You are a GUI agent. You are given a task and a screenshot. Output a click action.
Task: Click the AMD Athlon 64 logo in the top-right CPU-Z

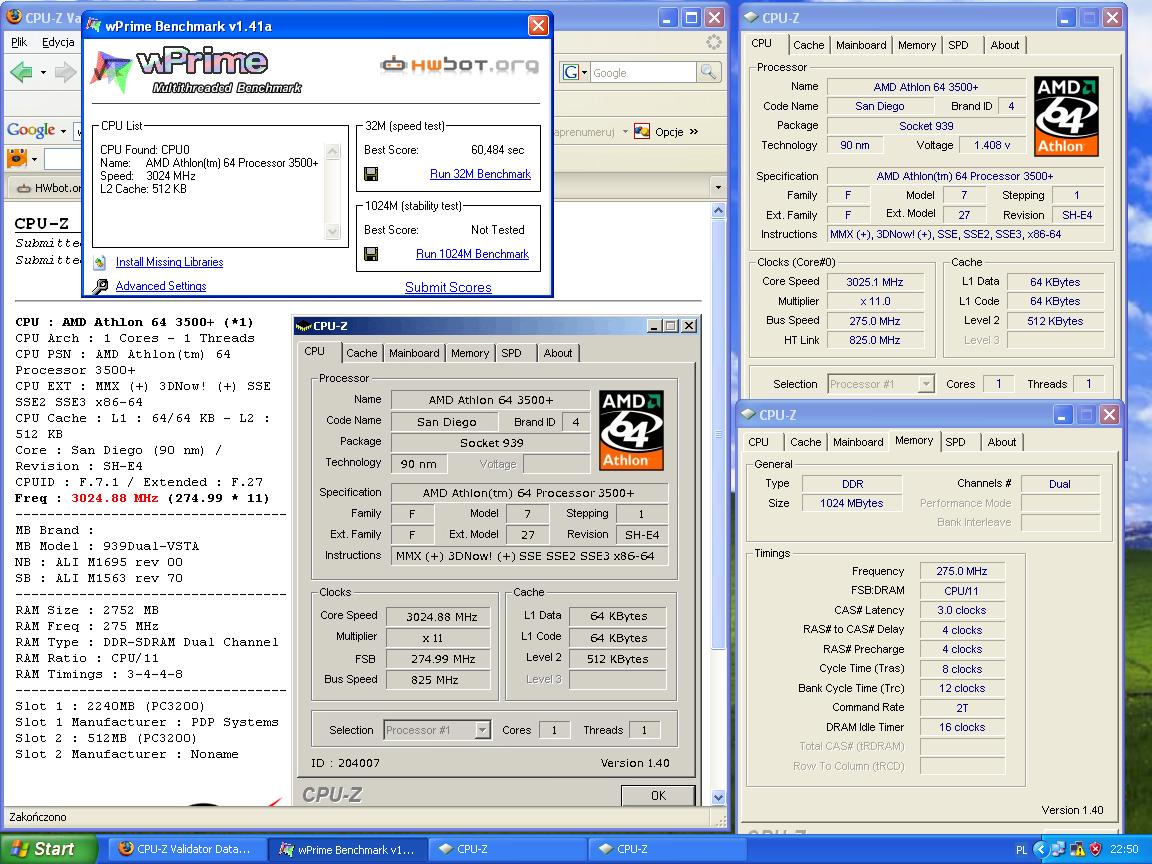[1066, 116]
